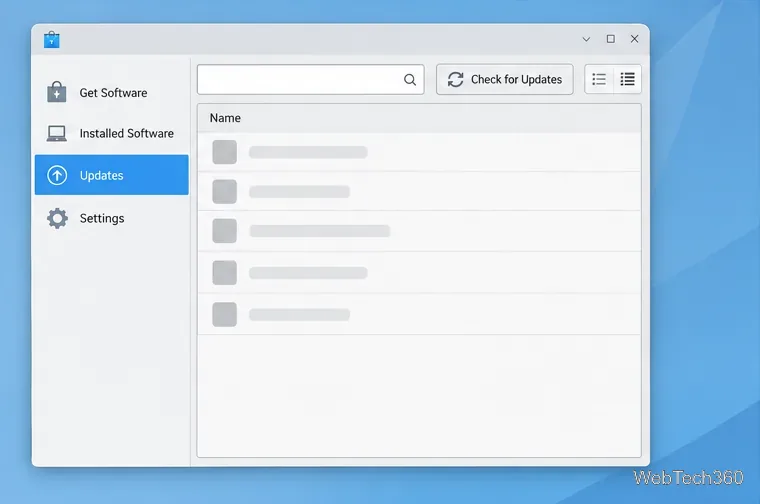Click the up-arrow Updates icon

click(x=57, y=175)
